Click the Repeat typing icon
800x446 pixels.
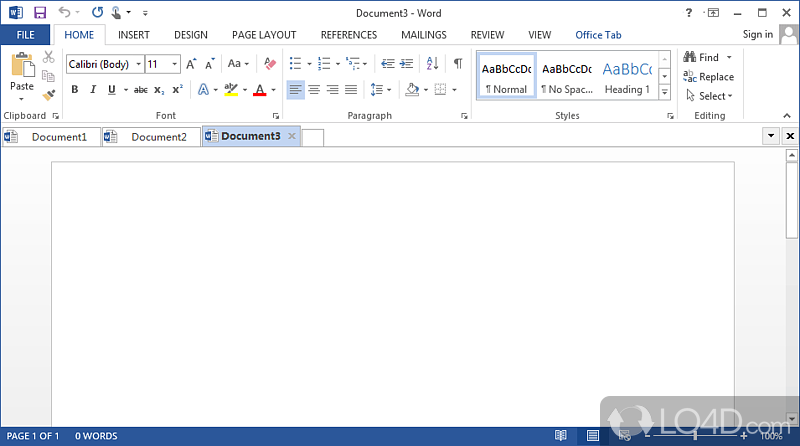pos(97,12)
